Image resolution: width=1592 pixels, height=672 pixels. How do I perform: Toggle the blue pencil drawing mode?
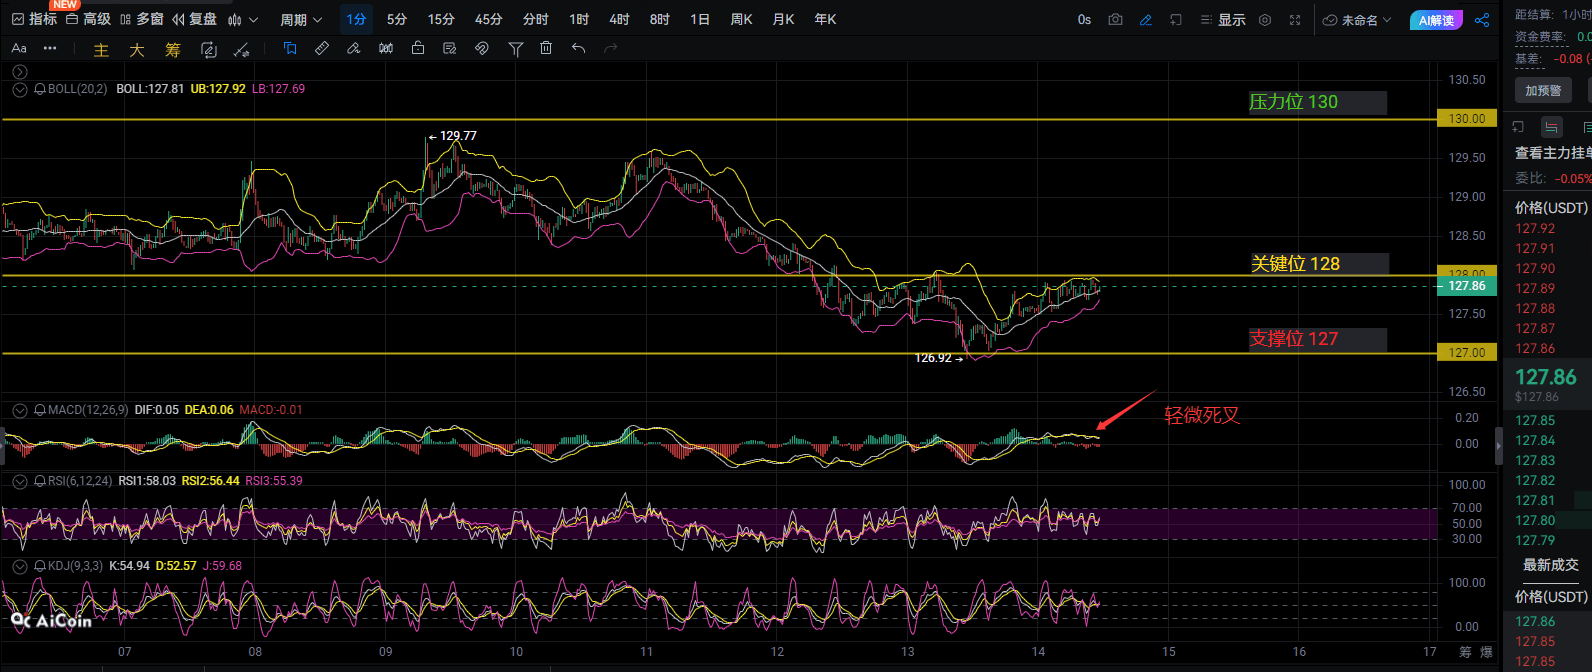[x=1146, y=20]
